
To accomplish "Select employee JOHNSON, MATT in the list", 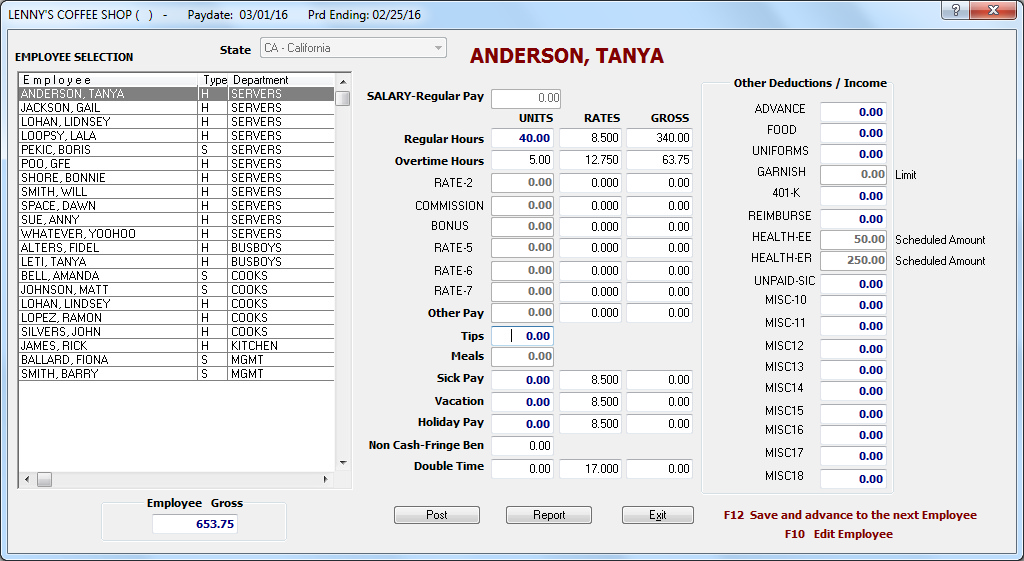I will click(x=176, y=290).
